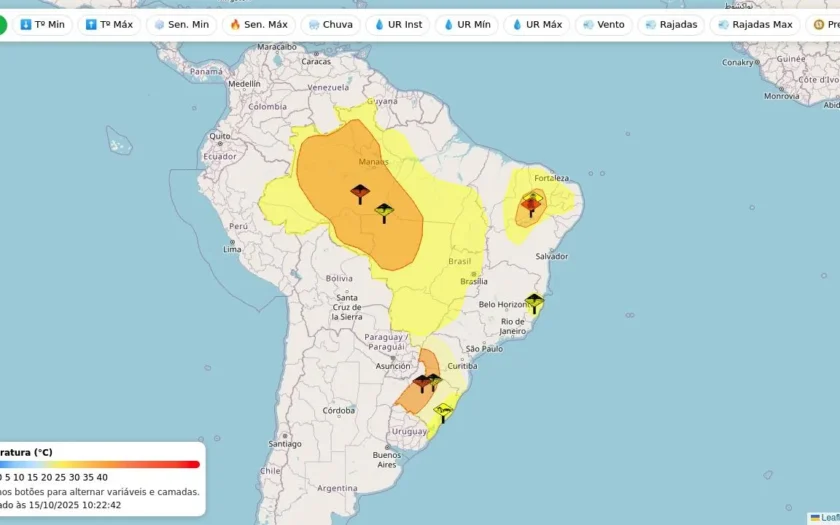
Task: Click the droplet icon for UR Inst
Action: pos(379,25)
